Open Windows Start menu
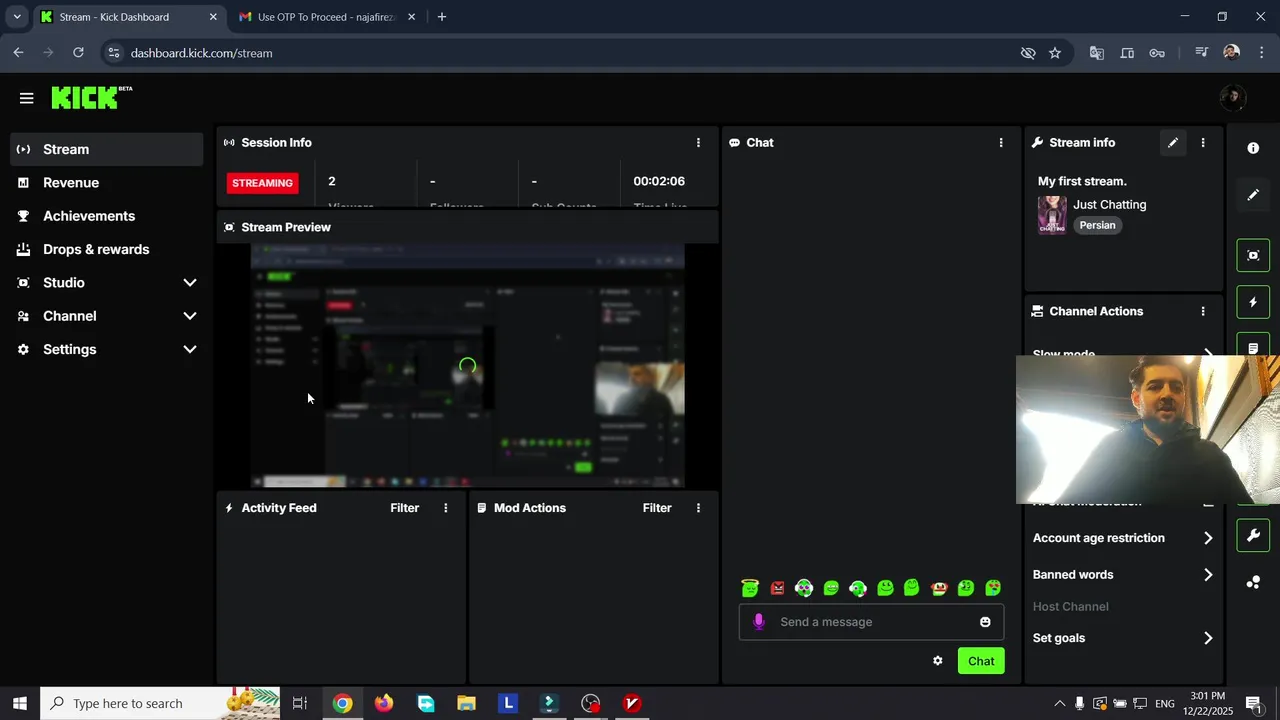 pos(19,703)
